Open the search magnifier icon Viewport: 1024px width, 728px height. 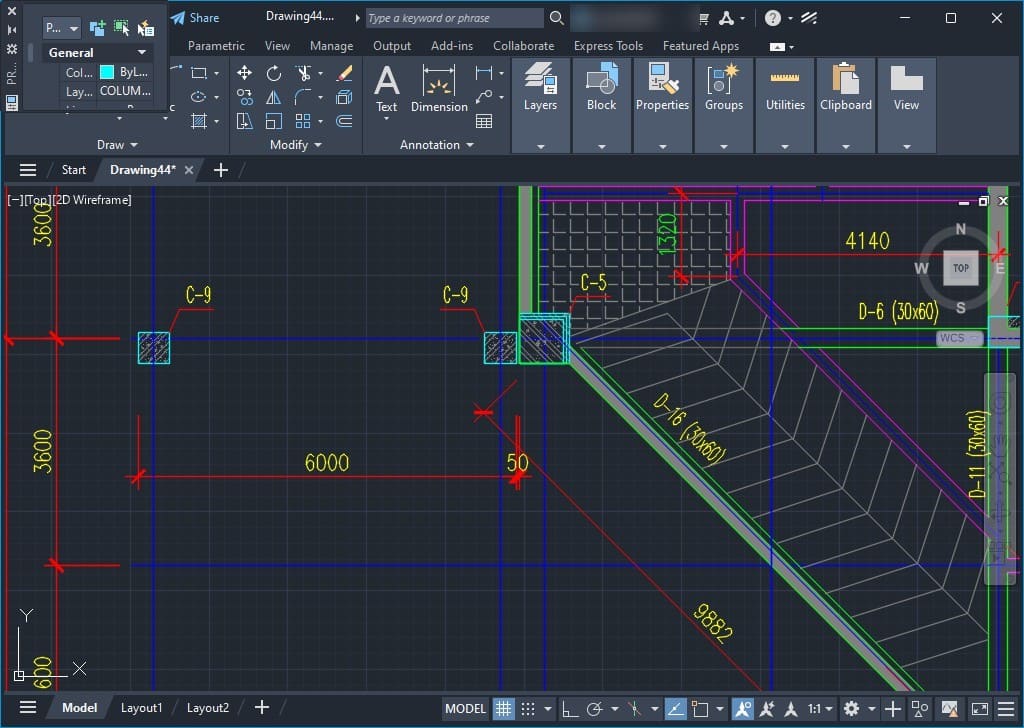[x=556, y=18]
